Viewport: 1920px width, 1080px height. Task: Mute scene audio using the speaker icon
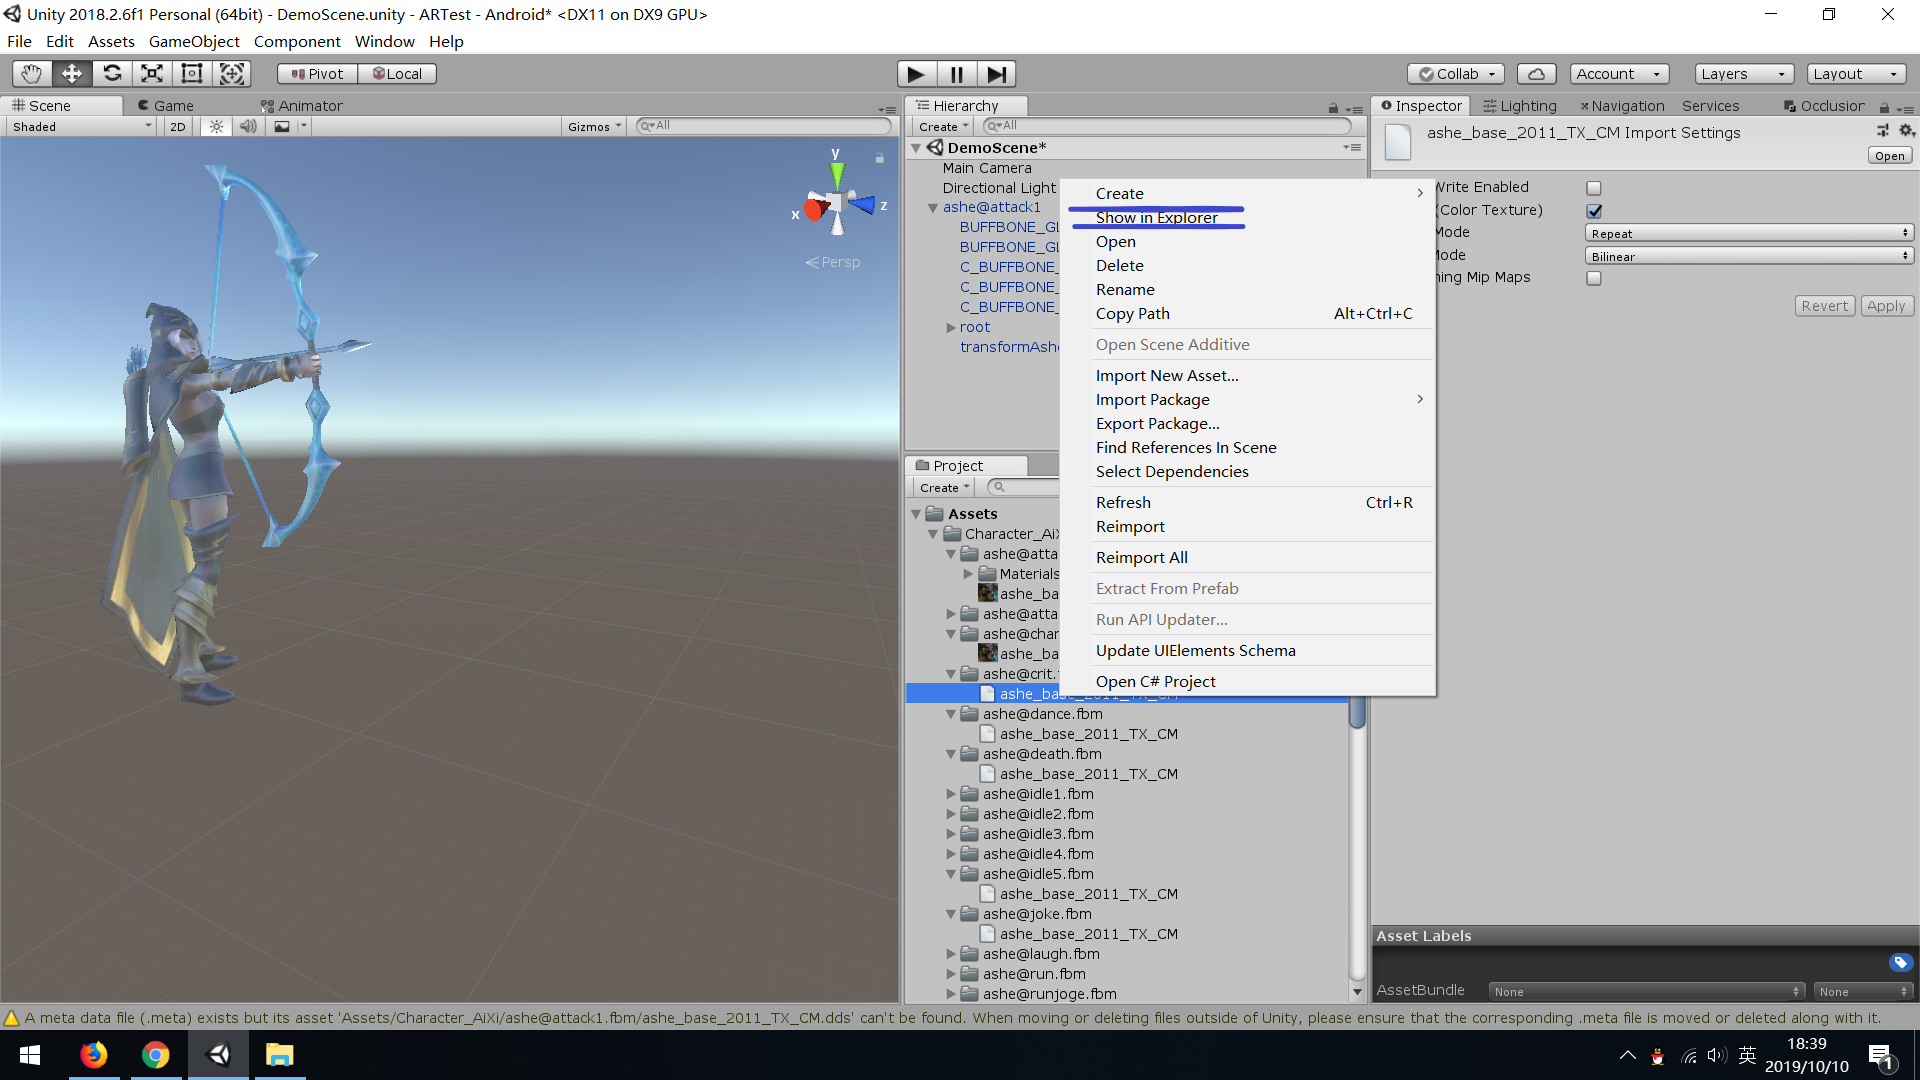pyautogui.click(x=248, y=126)
